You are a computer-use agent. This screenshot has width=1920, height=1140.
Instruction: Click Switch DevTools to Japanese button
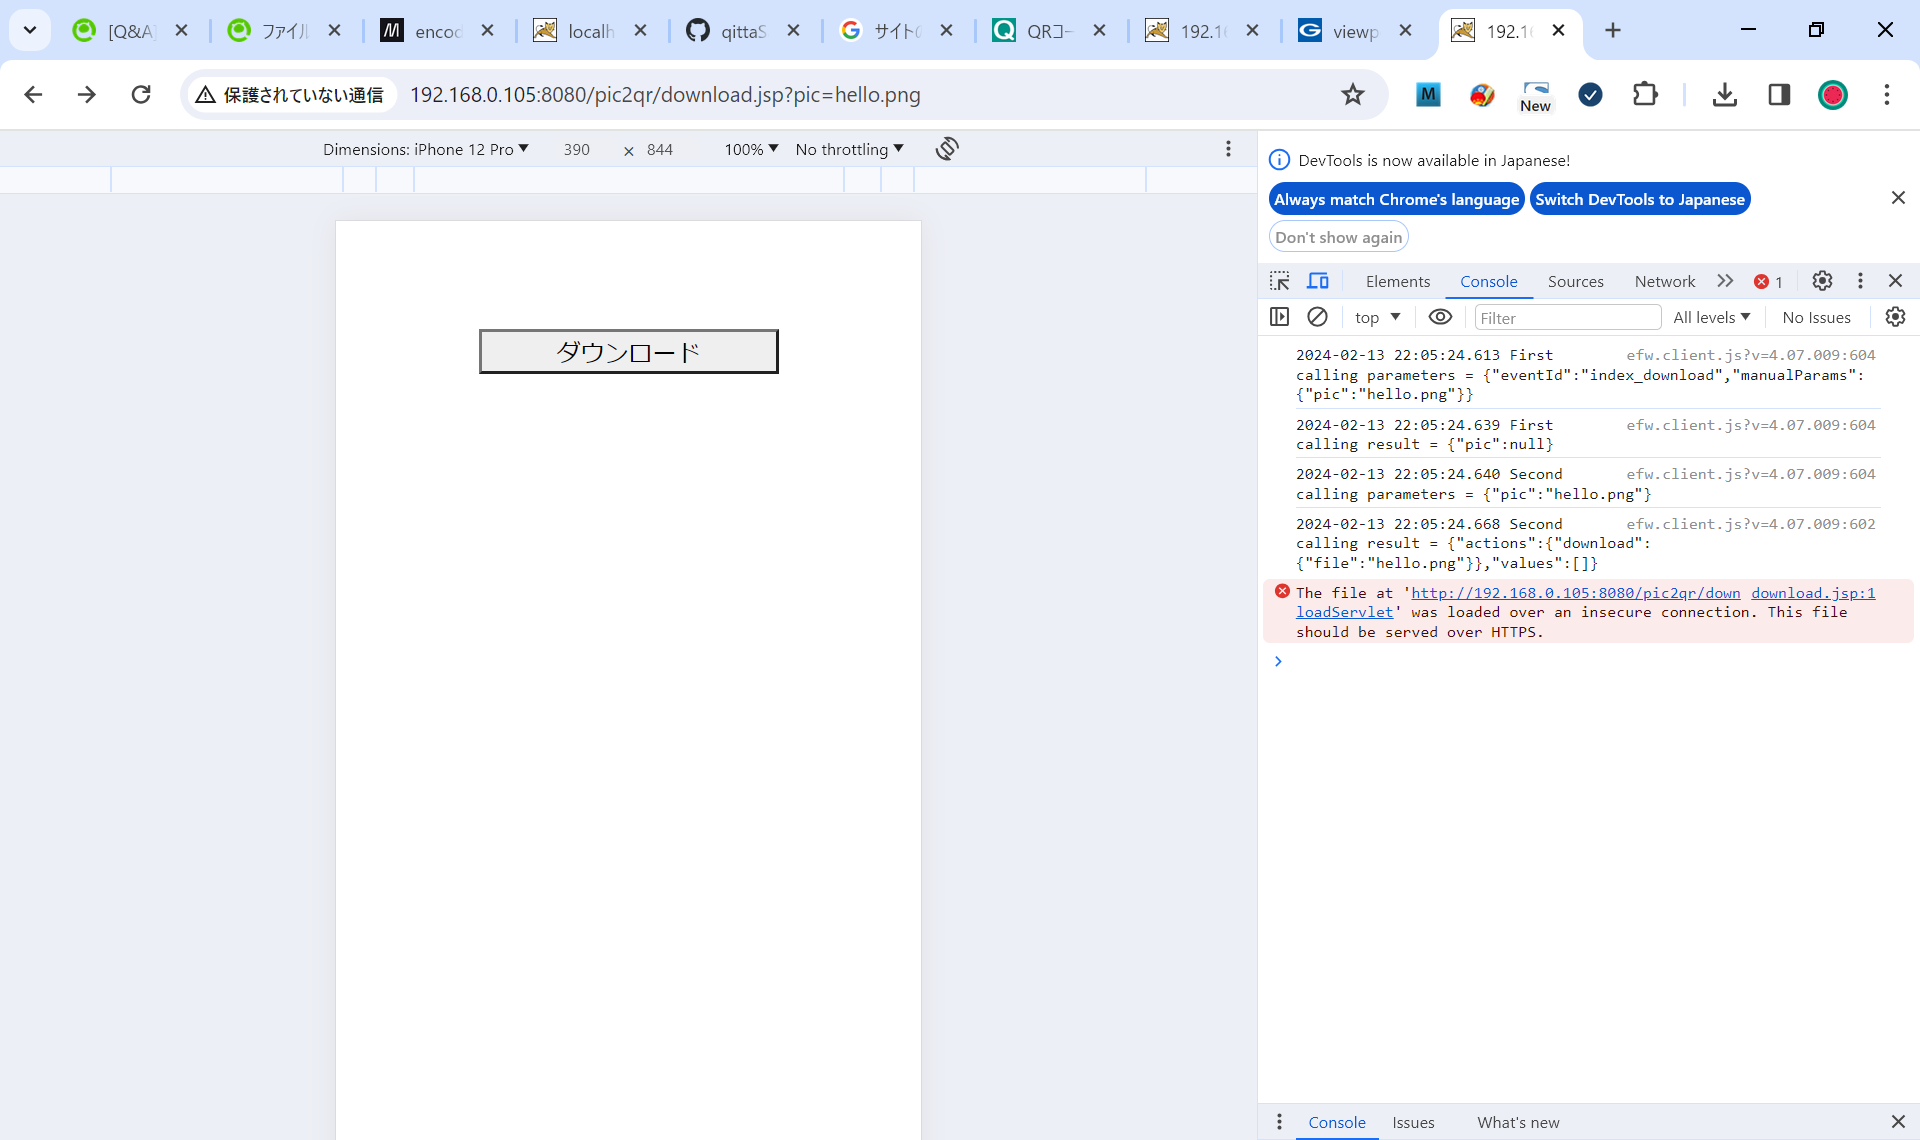(1639, 199)
